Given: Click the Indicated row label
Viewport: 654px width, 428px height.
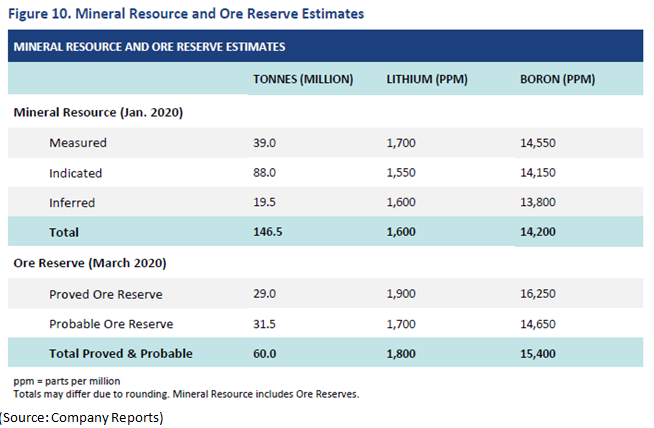Looking at the screenshot, I should pos(76,173).
